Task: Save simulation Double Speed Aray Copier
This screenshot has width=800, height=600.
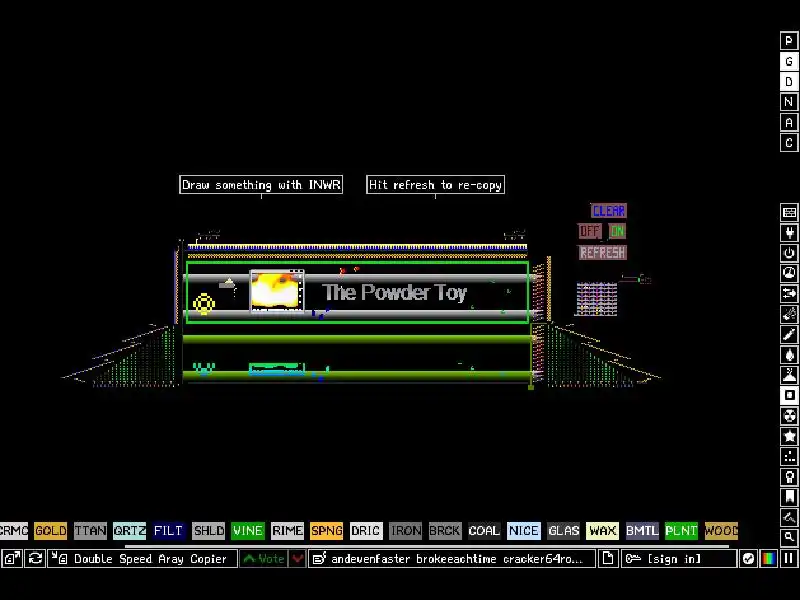Action: (x=142, y=559)
